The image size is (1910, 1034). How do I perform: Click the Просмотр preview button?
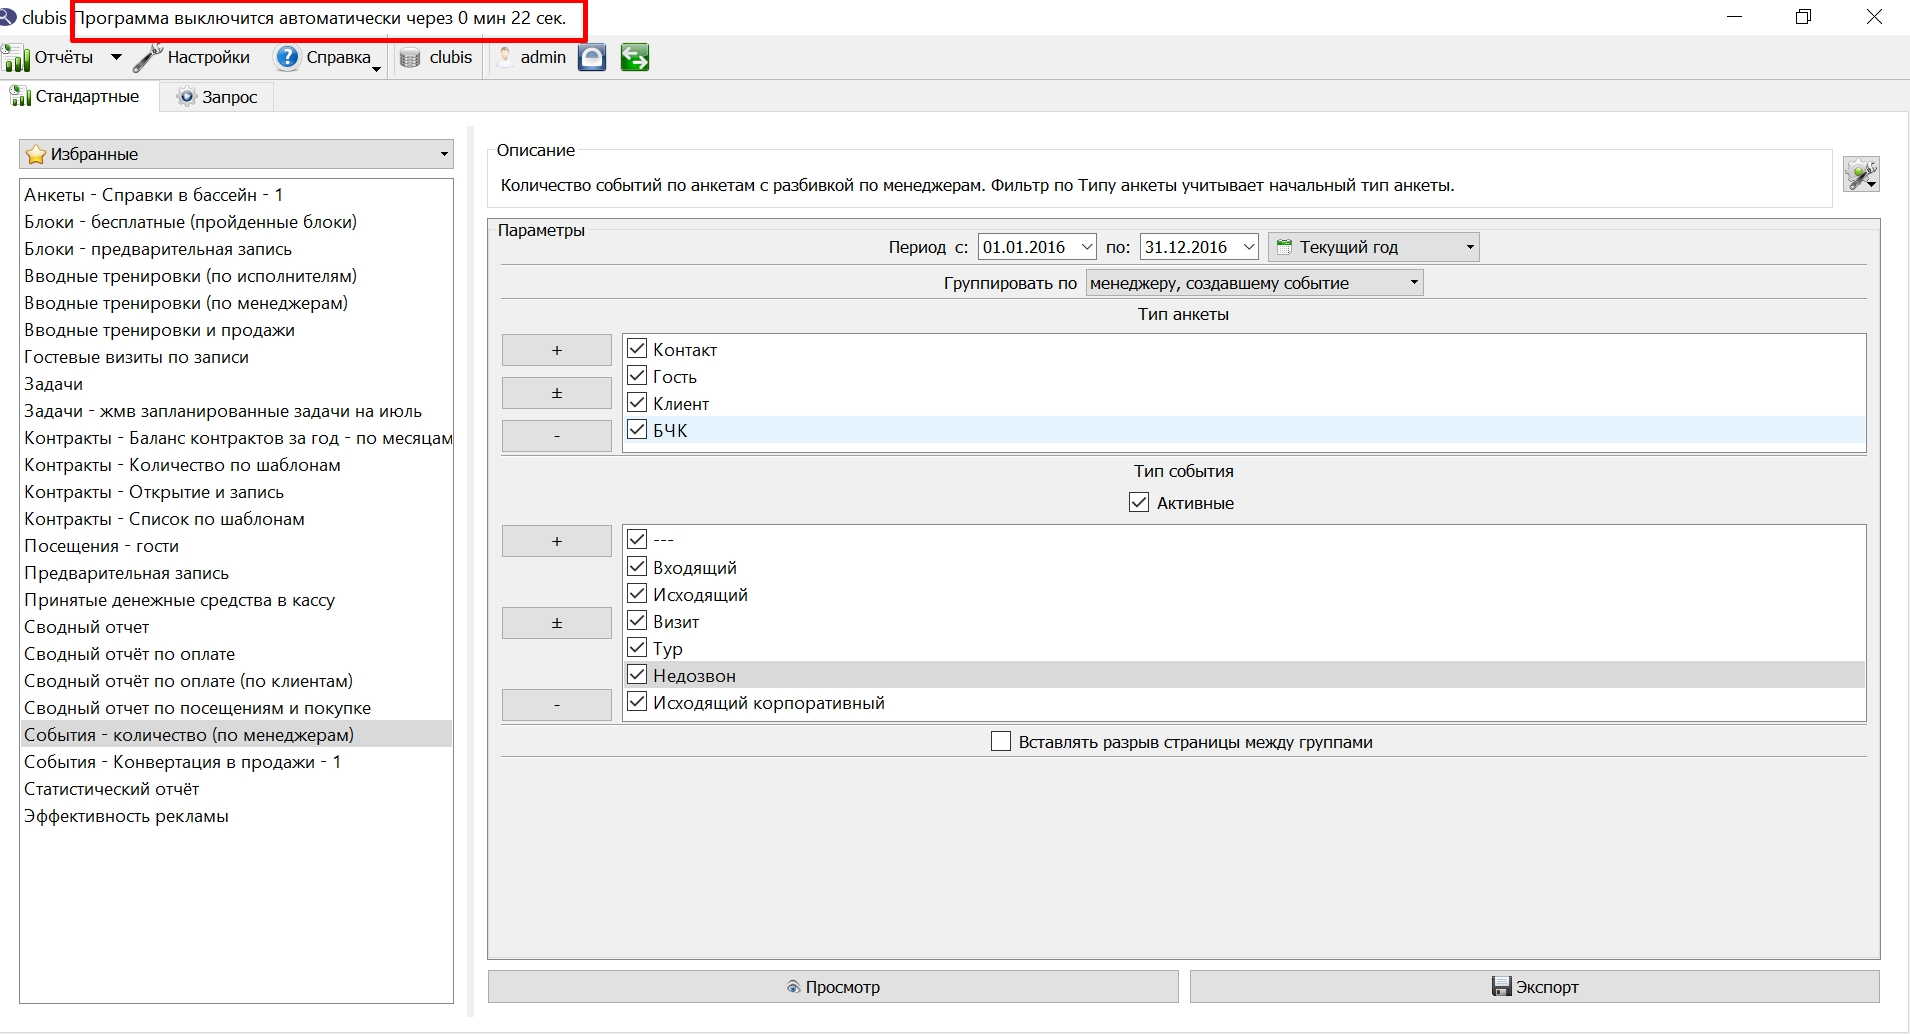(833, 986)
